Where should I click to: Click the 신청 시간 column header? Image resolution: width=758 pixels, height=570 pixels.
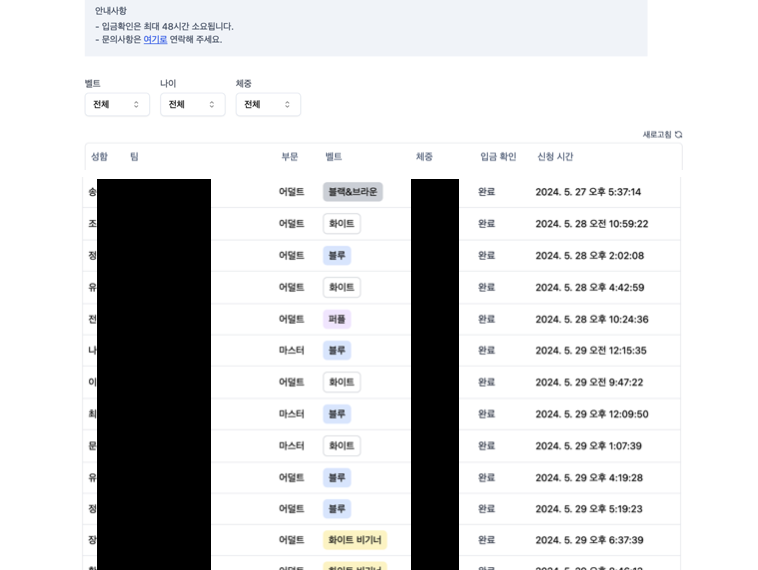pos(555,157)
